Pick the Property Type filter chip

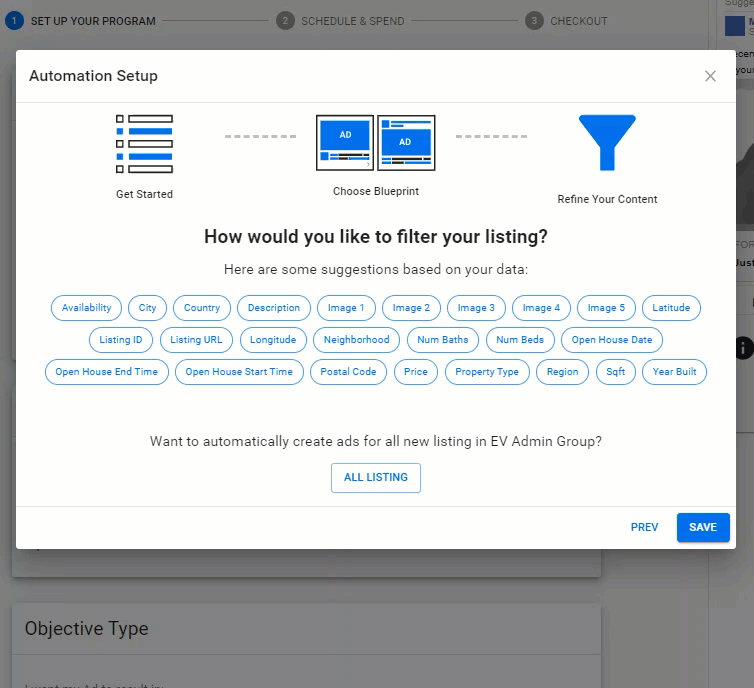click(487, 372)
